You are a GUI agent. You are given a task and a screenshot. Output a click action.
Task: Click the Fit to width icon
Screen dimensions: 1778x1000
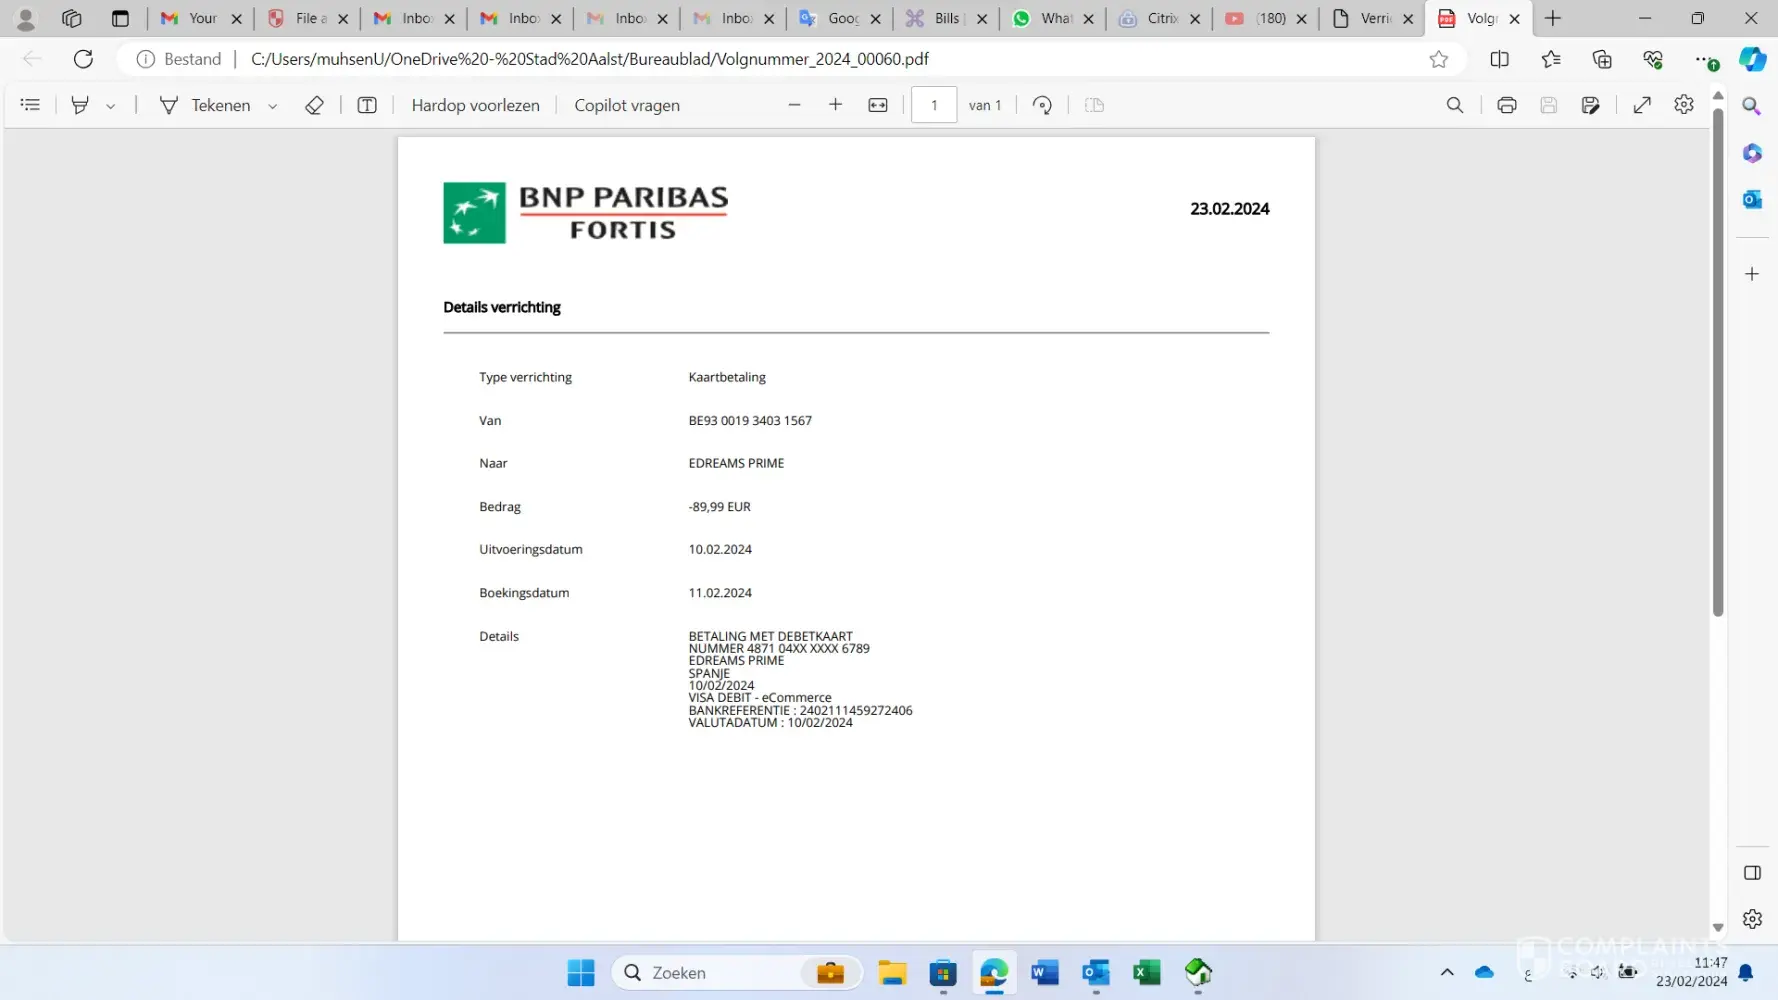[878, 105]
